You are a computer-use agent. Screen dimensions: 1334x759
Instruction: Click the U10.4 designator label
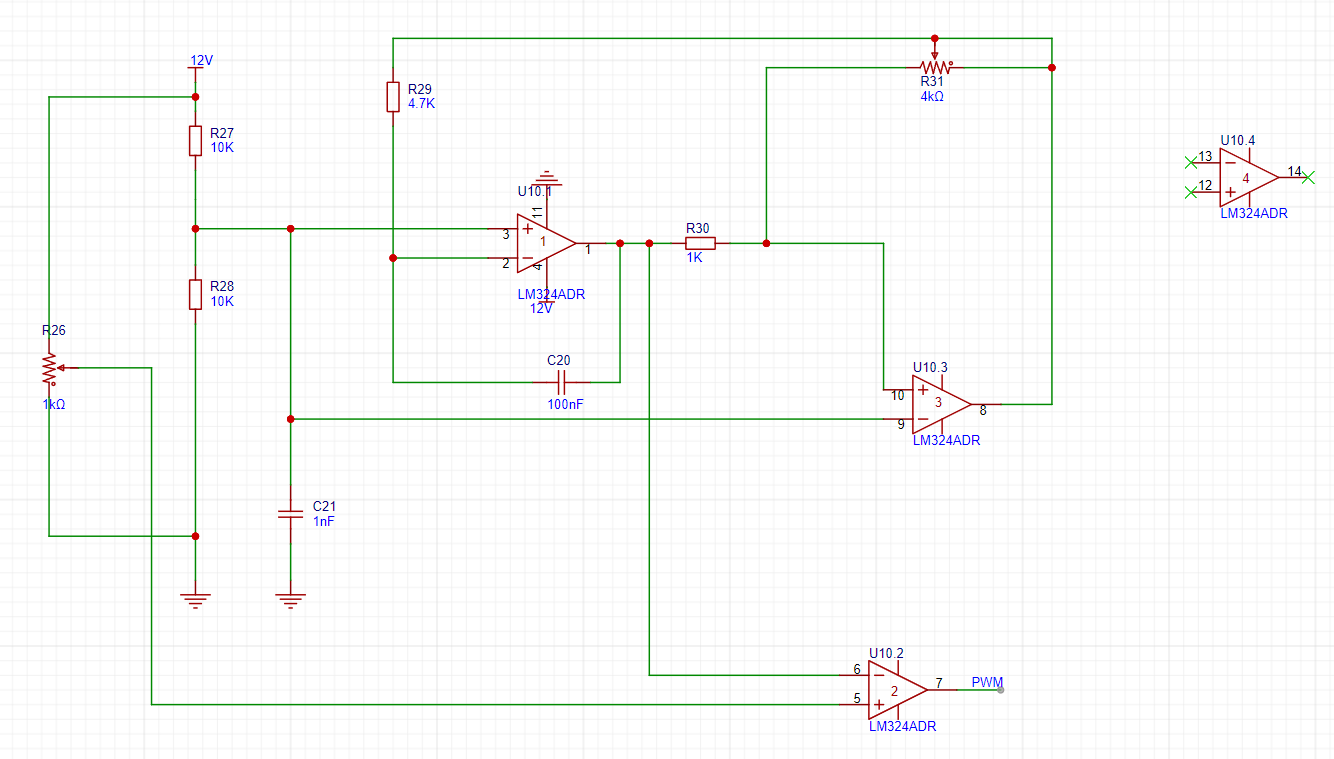[x=1238, y=140]
